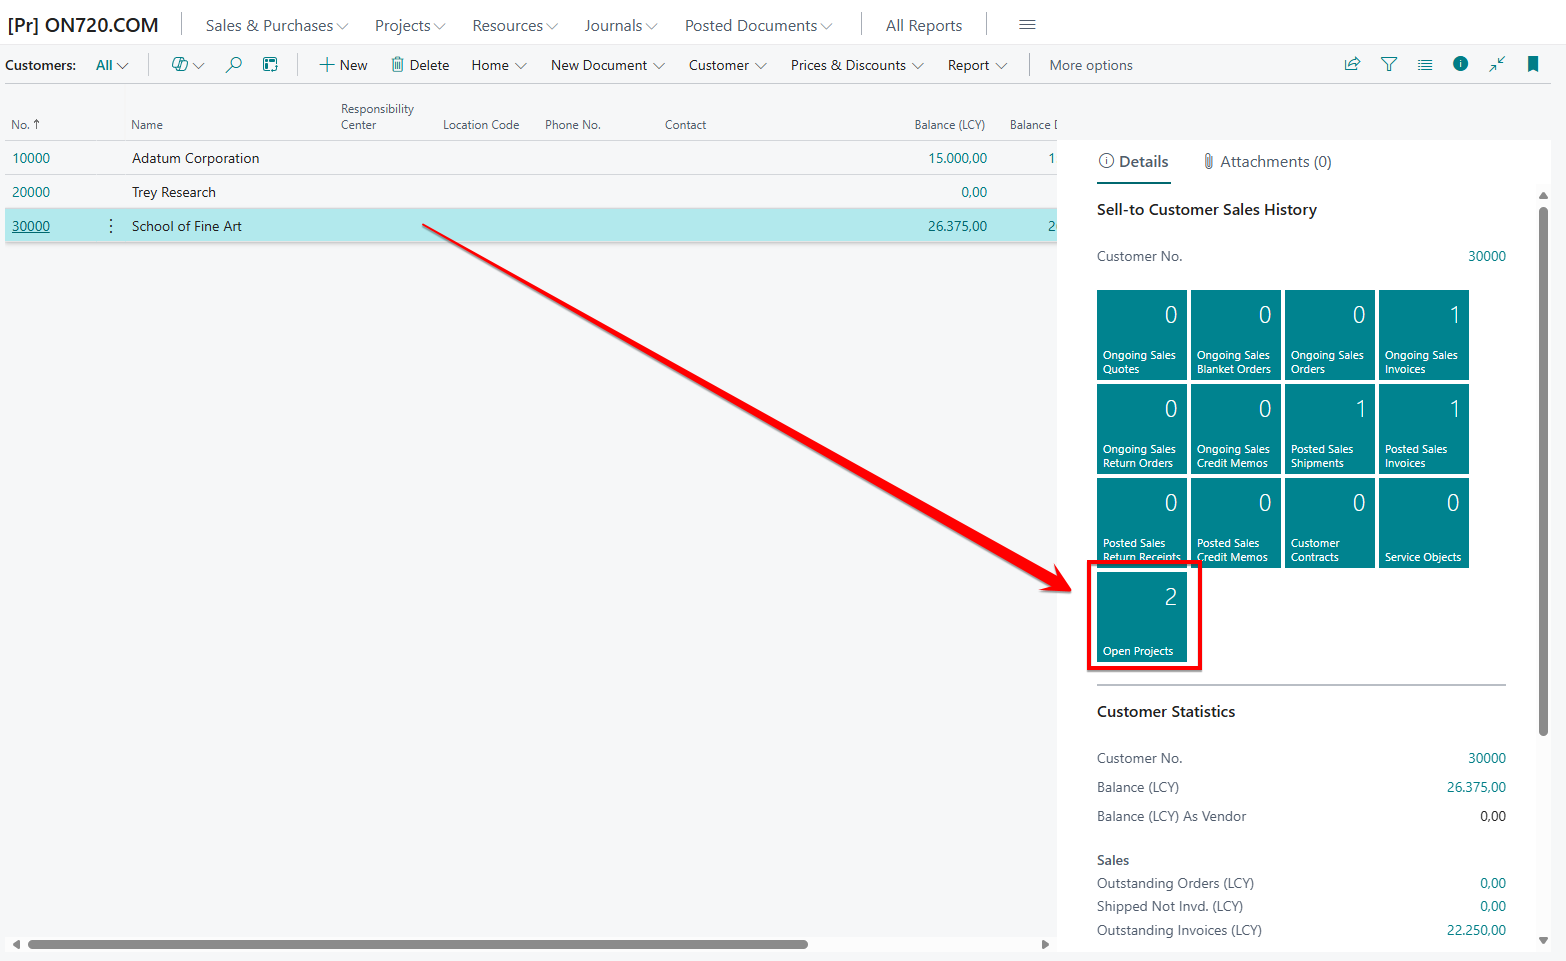Open the Posted Sales Shipments tile
Image resolution: width=1566 pixels, height=961 pixels.
(1330, 429)
